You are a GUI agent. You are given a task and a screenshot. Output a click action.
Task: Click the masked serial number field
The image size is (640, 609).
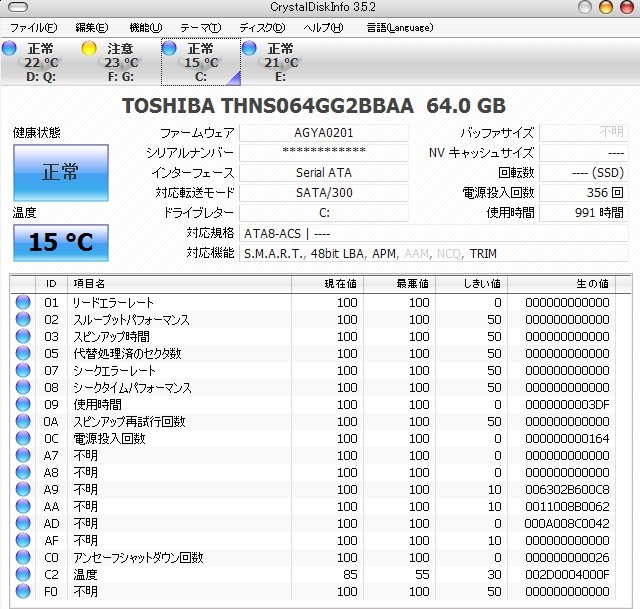click(x=324, y=153)
